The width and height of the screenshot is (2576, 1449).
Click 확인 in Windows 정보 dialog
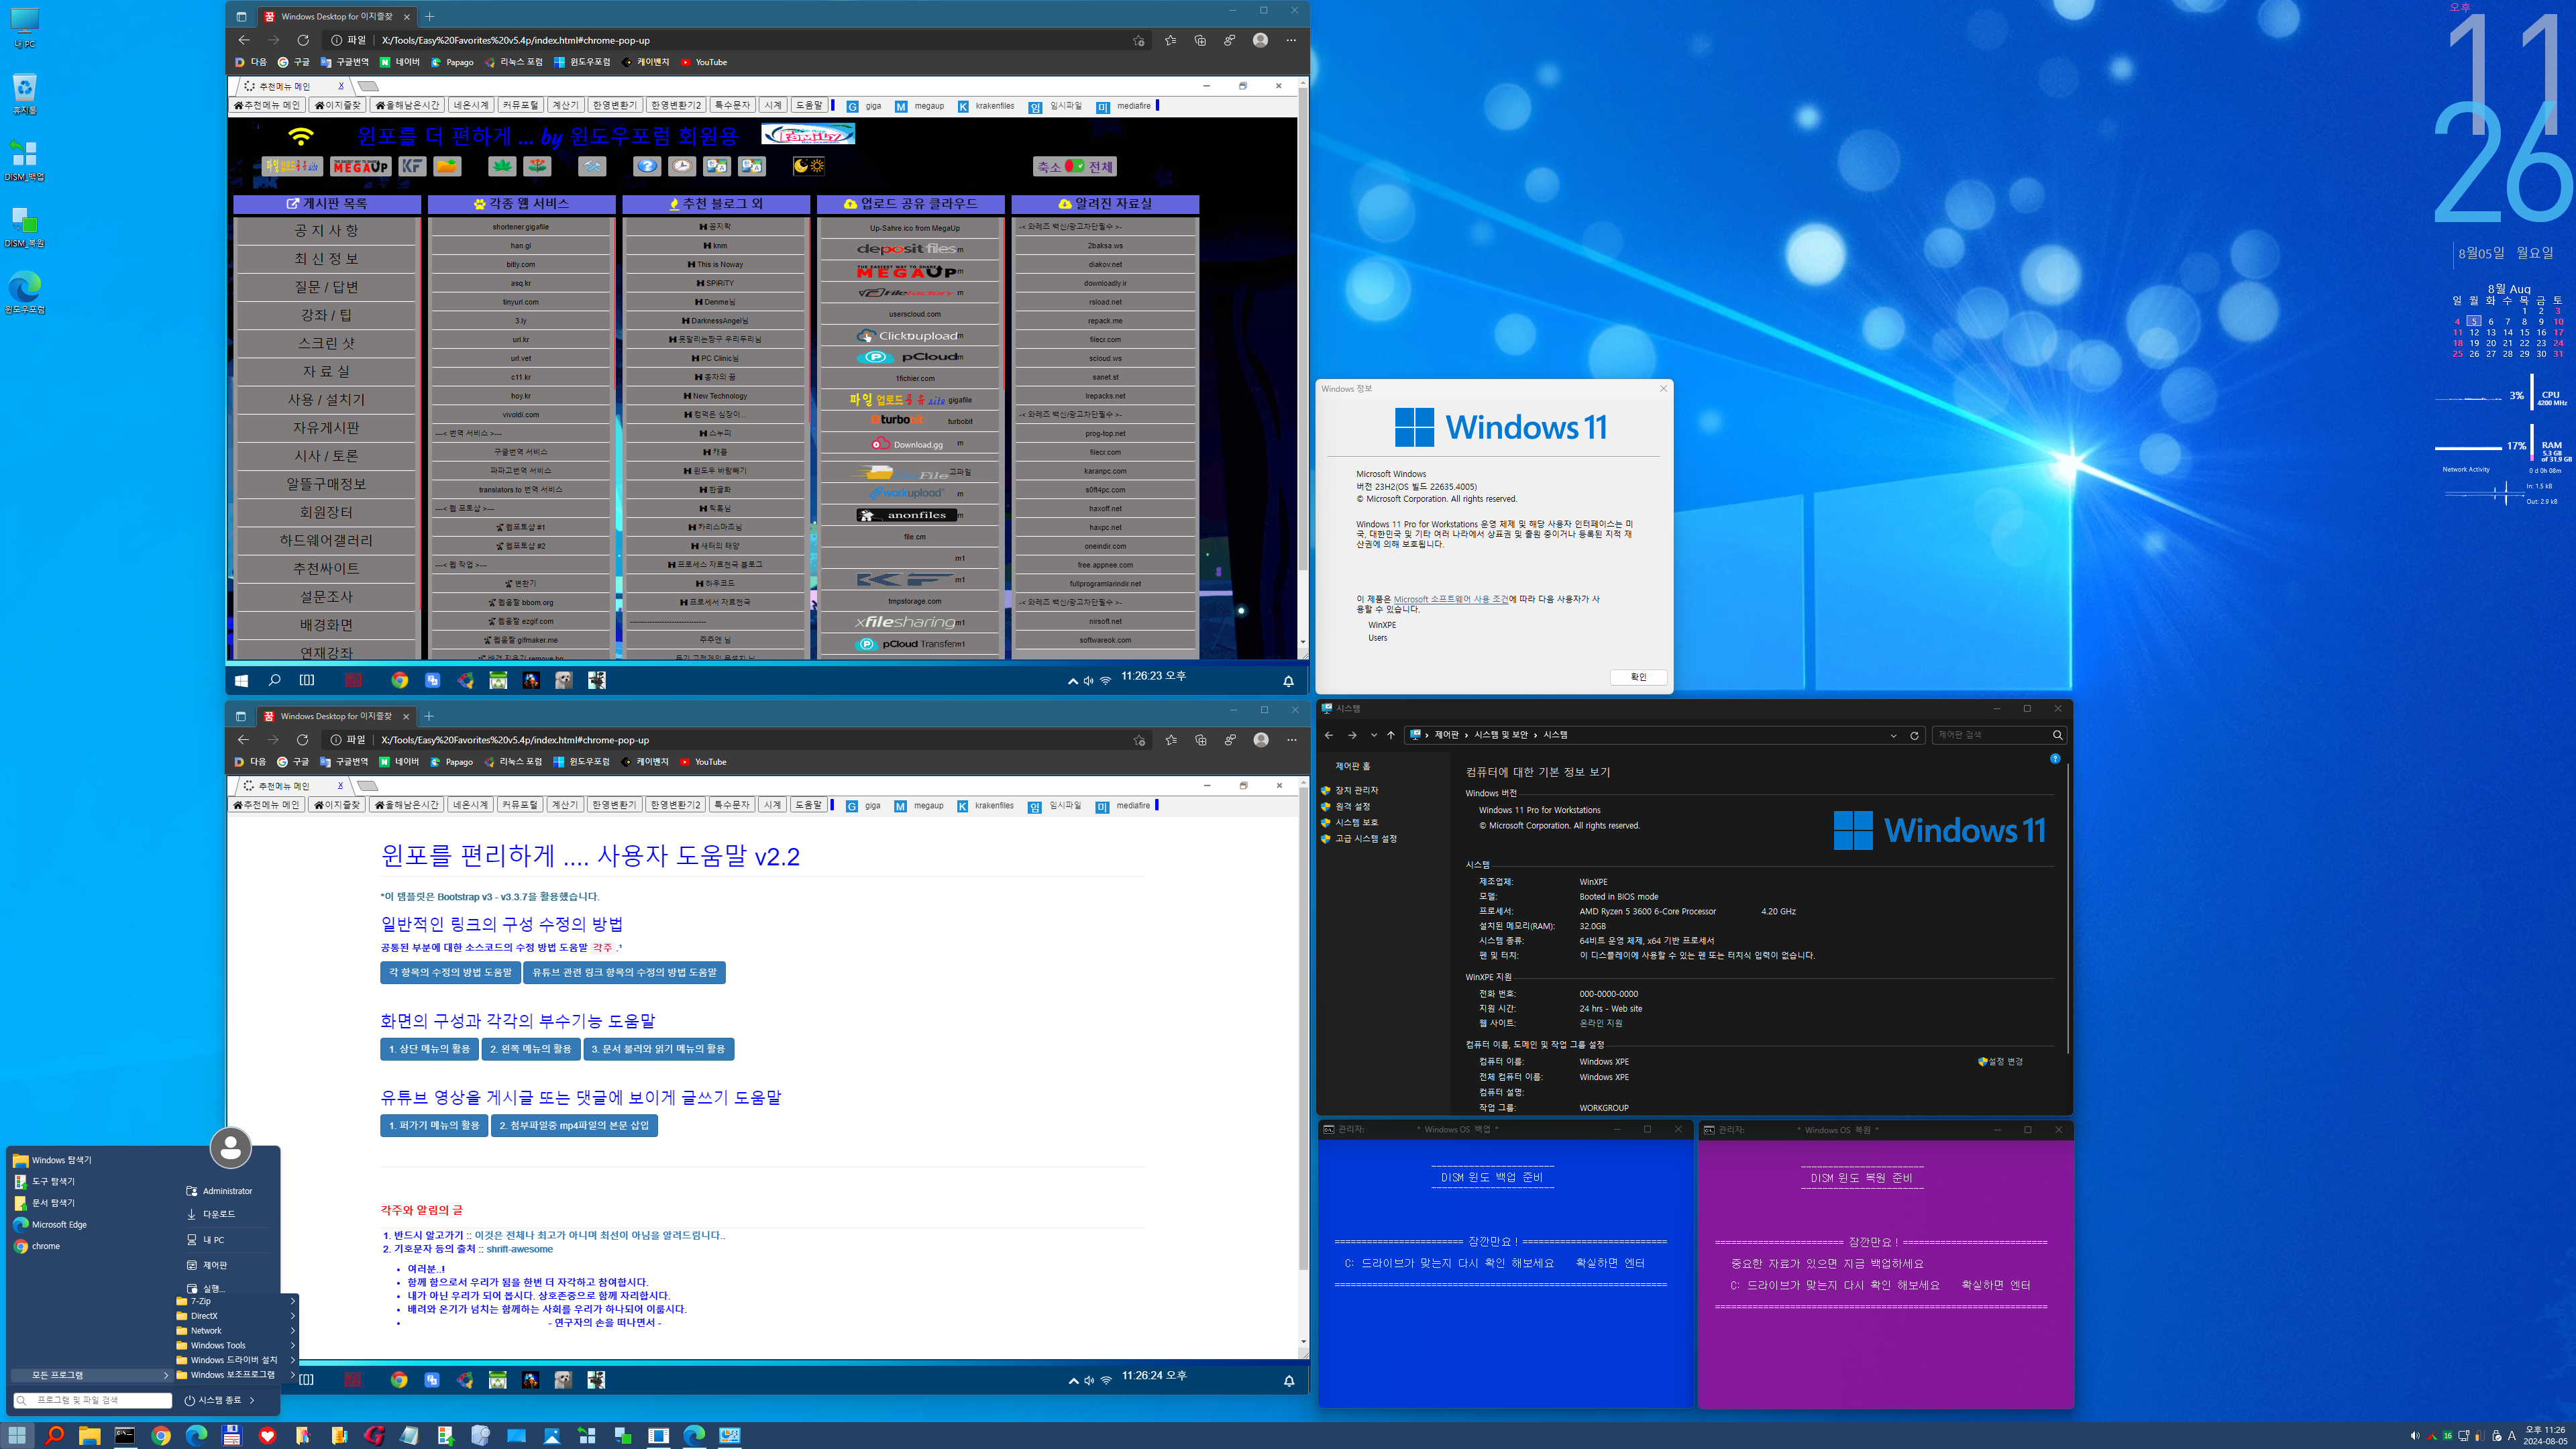pyautogui.click(x=1638, y=677)
